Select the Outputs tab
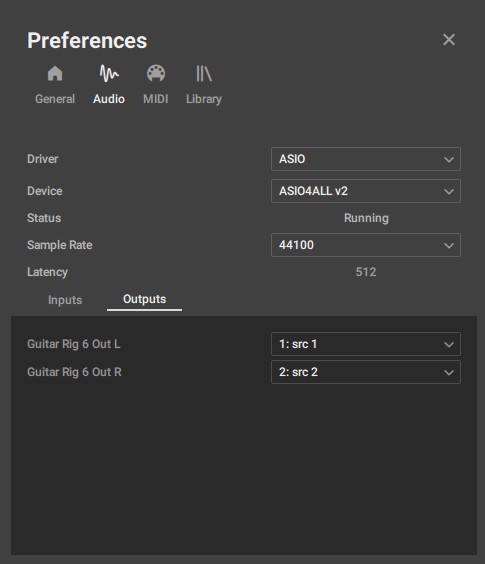The width and height of the screenshot is (485, 564). pyautogui.click(x=145, y=299)
